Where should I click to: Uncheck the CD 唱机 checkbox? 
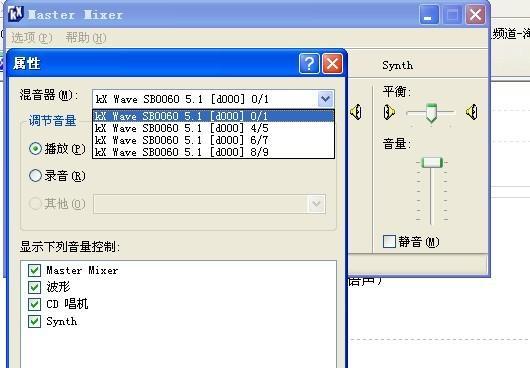(x=34, y=304)
